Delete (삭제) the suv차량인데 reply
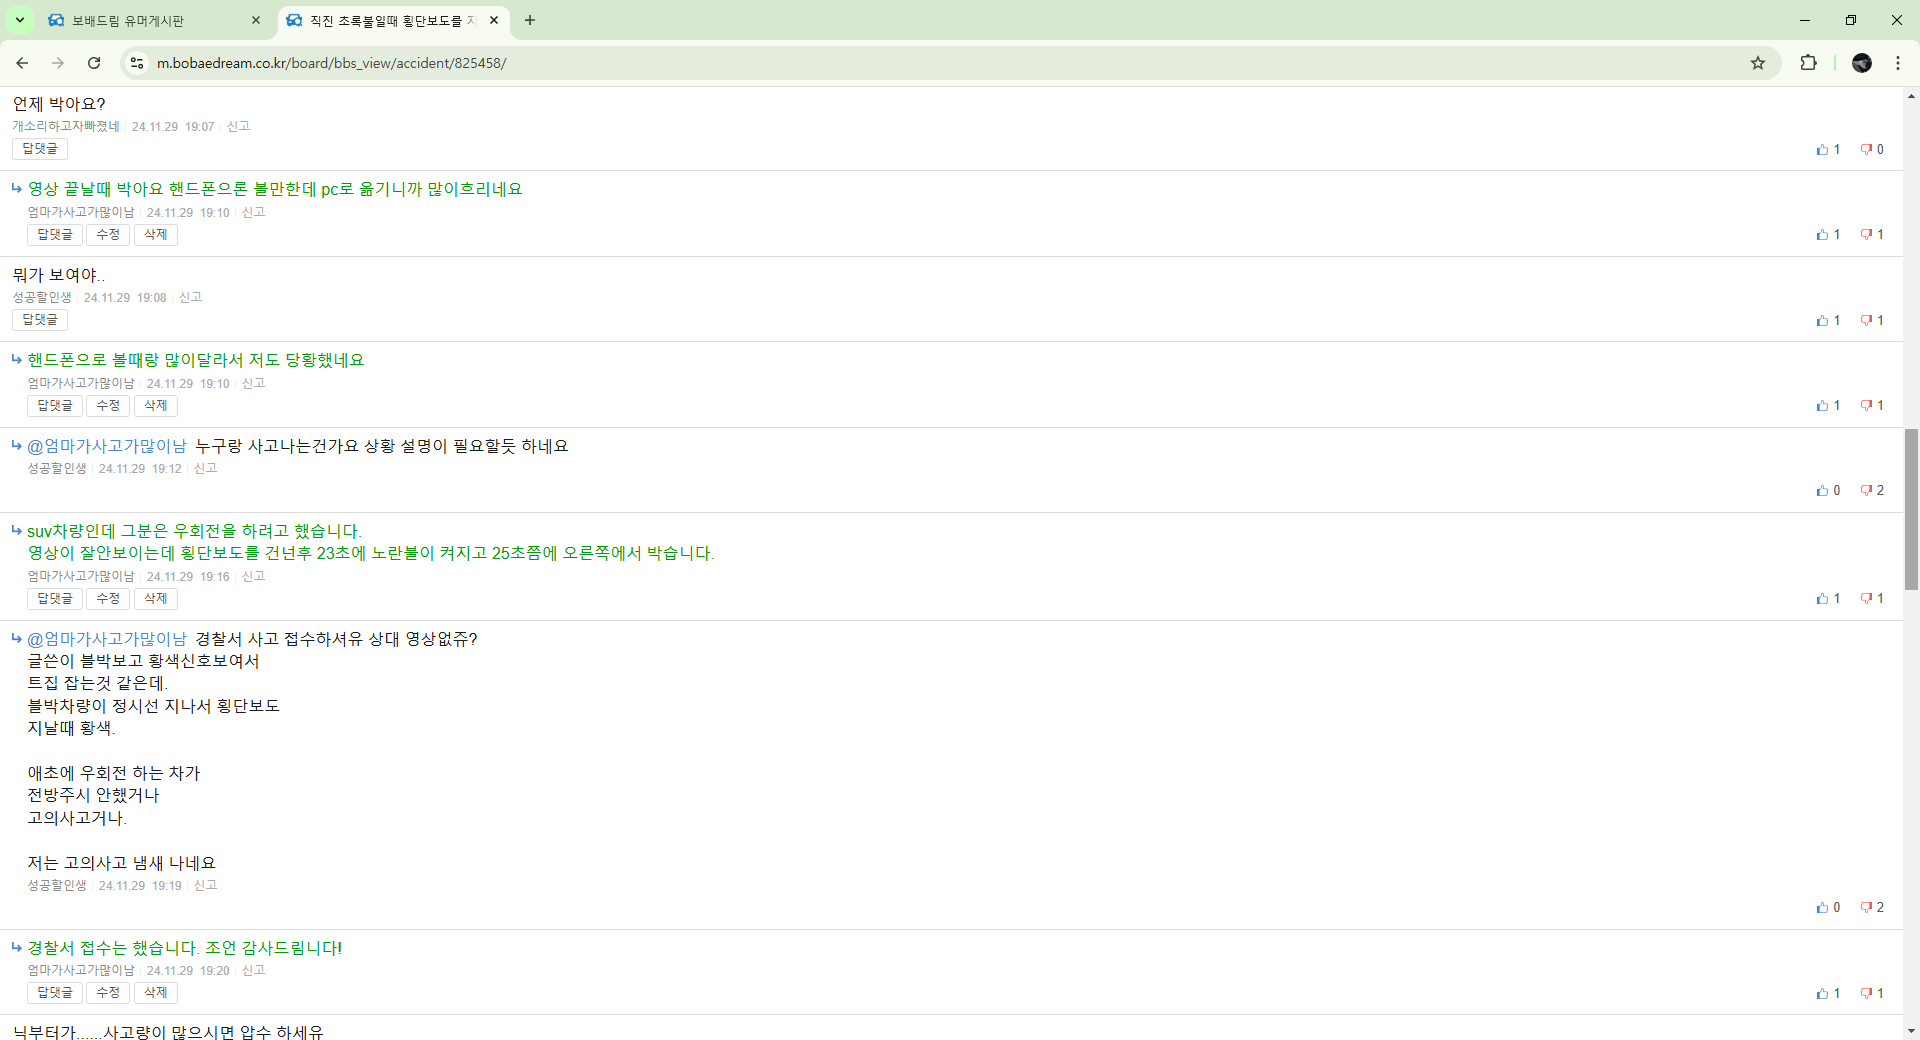Image resolution: width=1920 pixels, height=1040 pixels. point(156,599)
